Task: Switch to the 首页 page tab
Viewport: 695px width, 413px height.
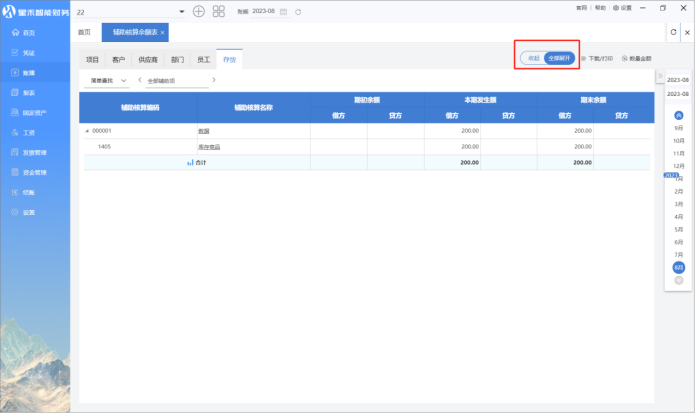Action: pos(84,33)
